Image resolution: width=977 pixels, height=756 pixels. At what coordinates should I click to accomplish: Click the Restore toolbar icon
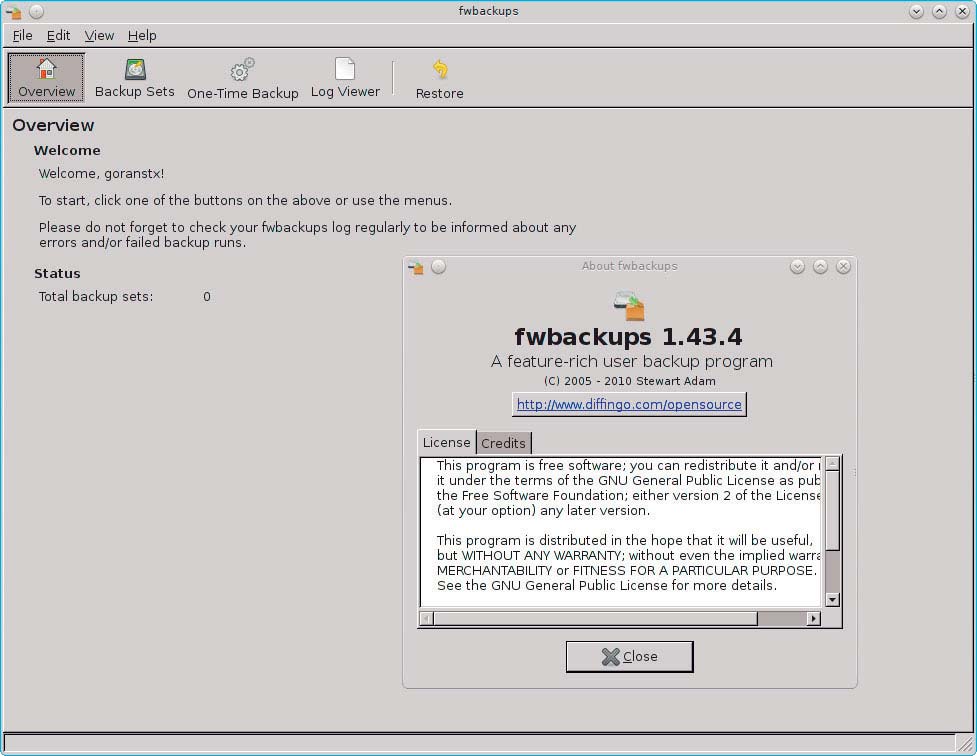click(x=439, y=78)
